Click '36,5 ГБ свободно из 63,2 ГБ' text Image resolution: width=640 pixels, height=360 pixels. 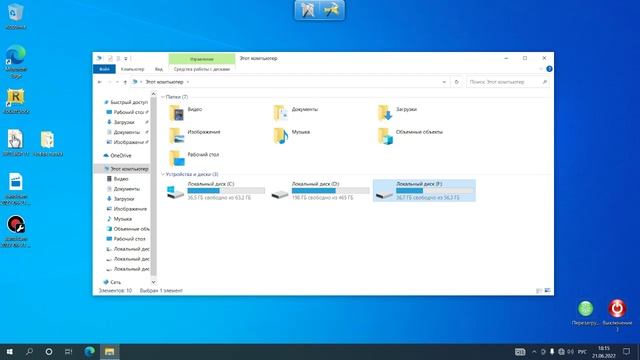[x=219, y=198]
